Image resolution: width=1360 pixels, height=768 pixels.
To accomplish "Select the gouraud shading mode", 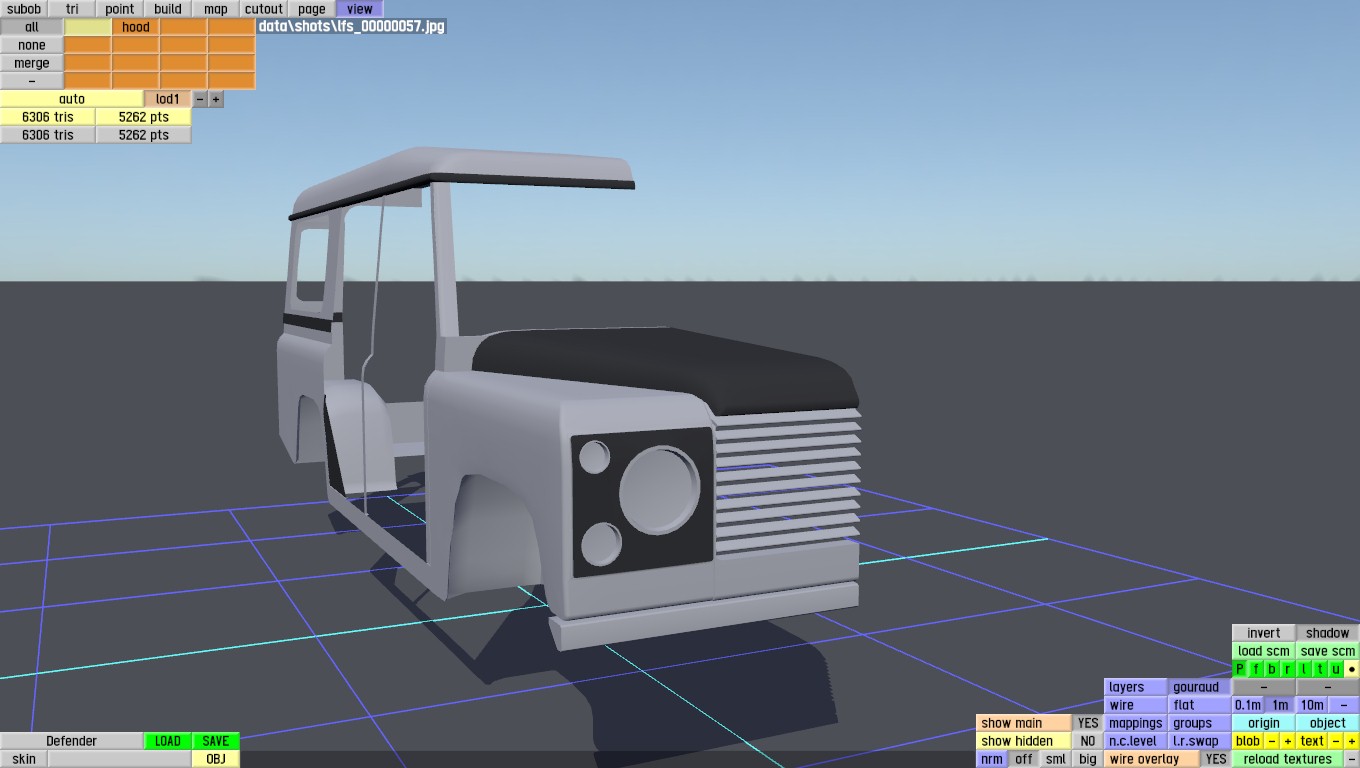I will pyautogui.click(x=1200, y=687).
